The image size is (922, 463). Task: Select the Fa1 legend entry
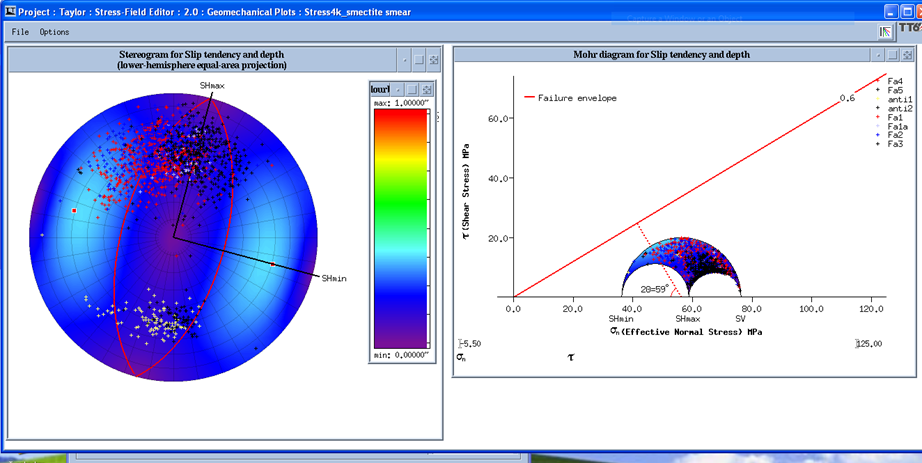coord(890,117)
